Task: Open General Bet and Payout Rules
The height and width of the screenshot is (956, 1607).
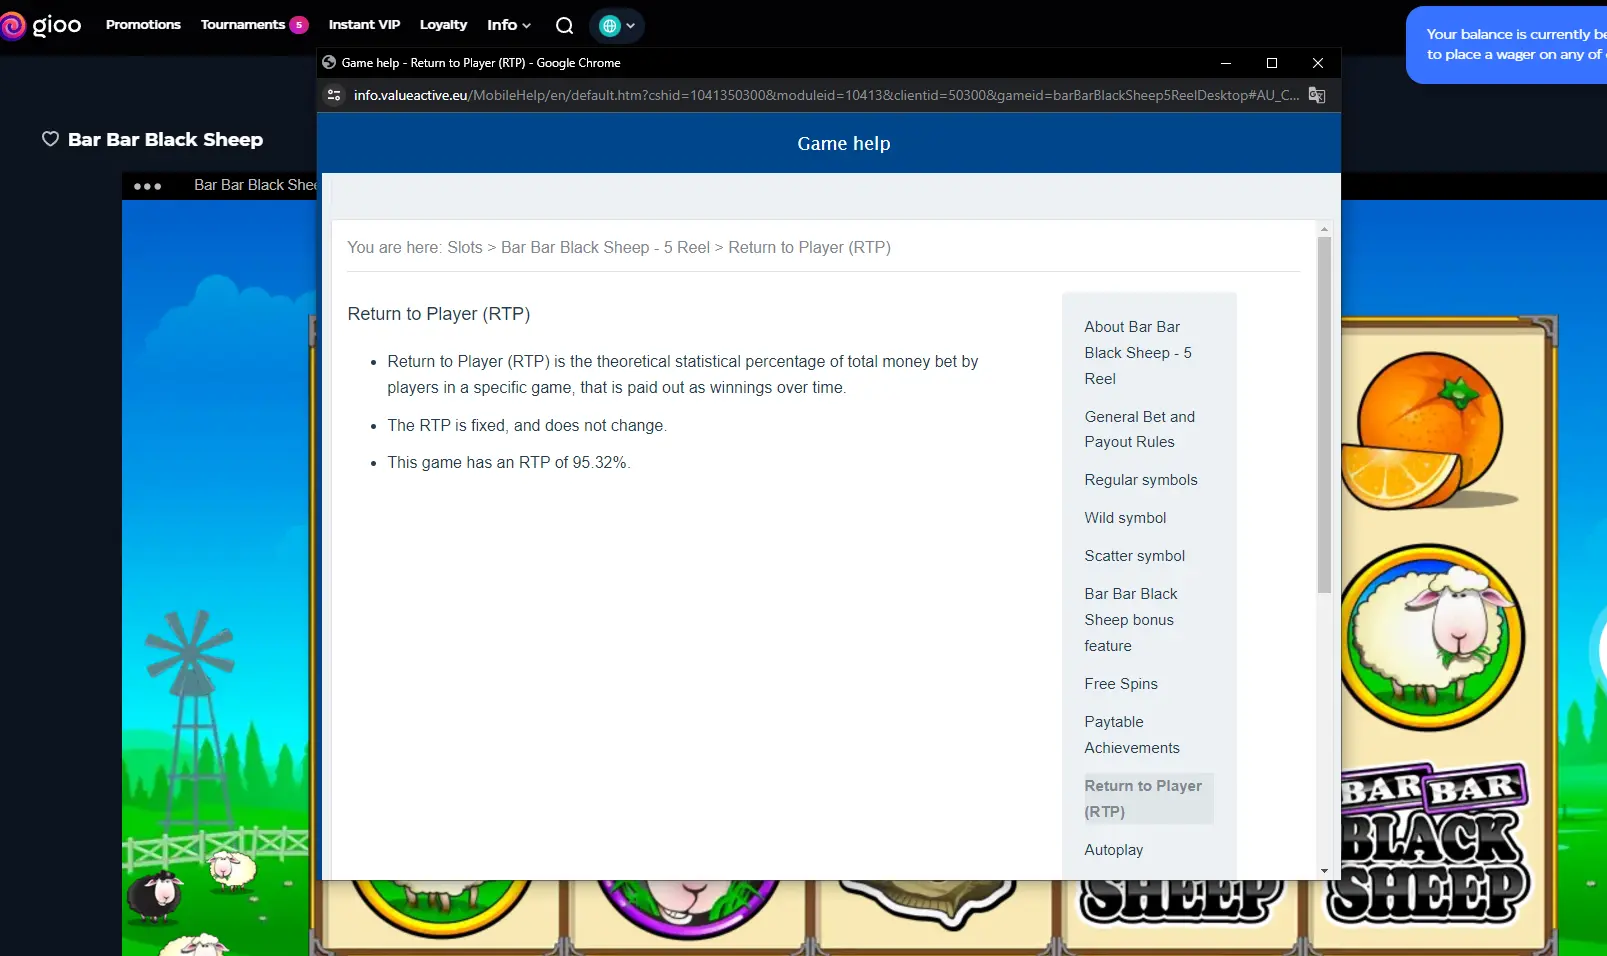Action: coord(1139,429)
